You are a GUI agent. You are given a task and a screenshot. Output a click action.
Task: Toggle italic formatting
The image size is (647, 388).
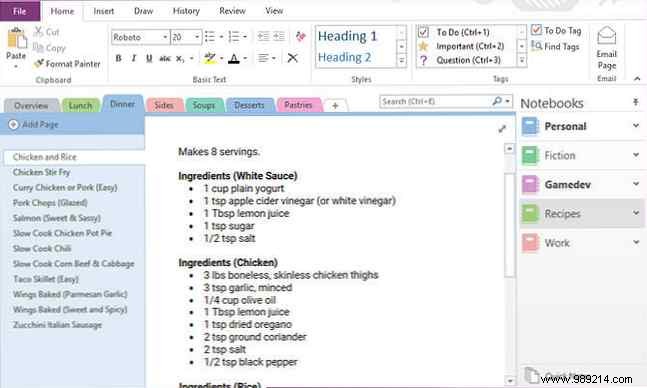click(134, 58)
